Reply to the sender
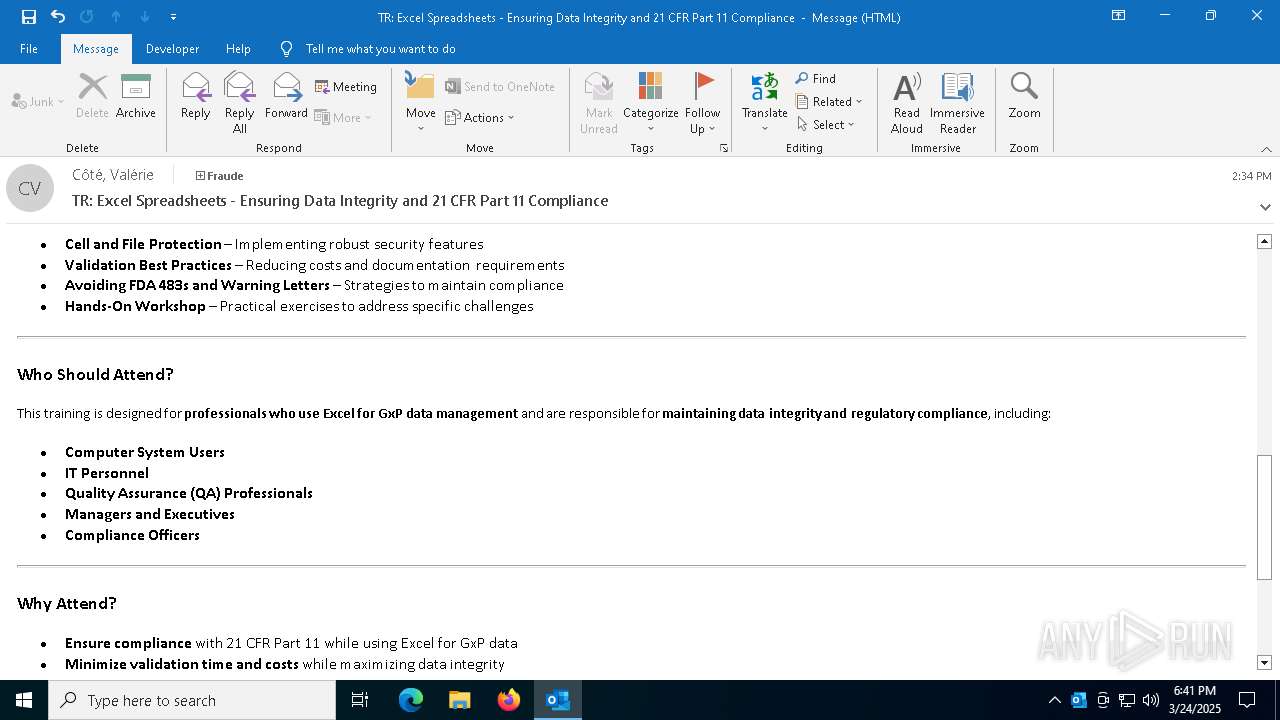 [196, 97]
